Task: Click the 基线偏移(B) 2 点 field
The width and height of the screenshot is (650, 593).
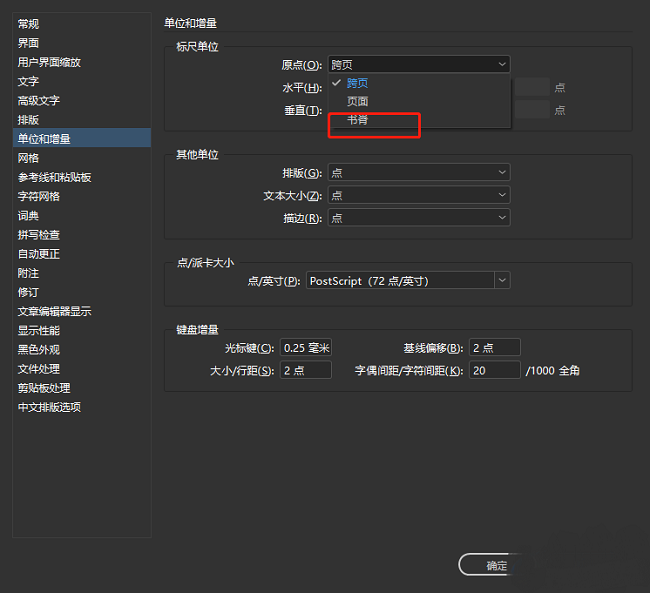Action: click(x=495, y=348)
